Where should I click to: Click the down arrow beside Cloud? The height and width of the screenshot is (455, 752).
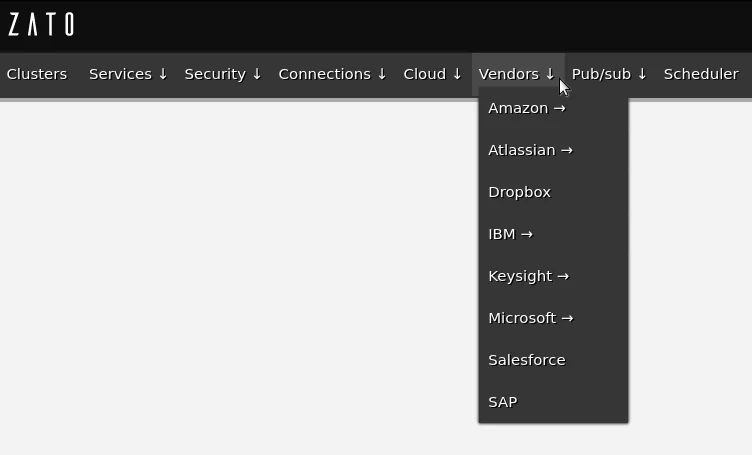(457, 74)
